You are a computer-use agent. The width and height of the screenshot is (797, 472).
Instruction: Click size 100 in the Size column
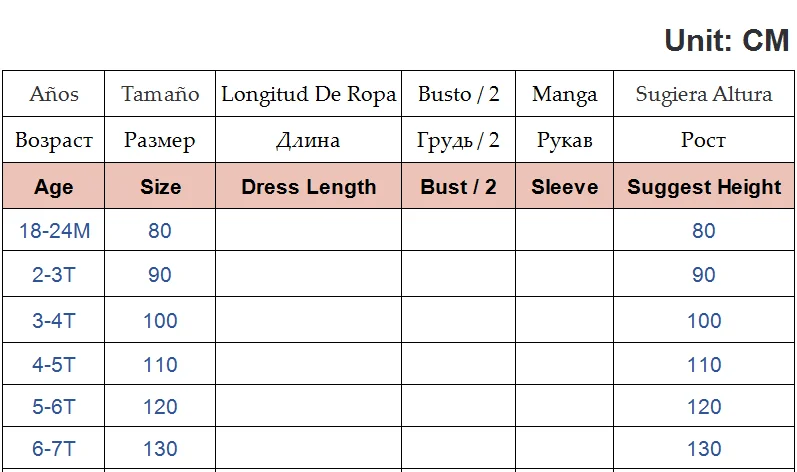160,320
